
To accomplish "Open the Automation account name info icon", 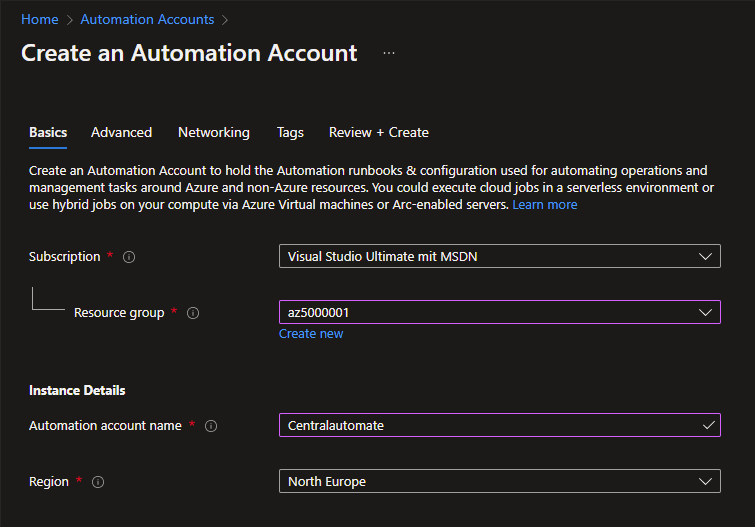I will point(211,426).
